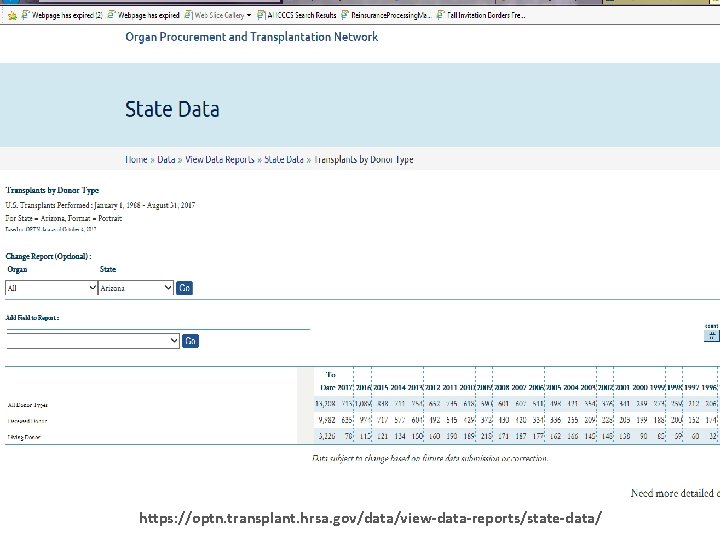720x540 pixels.
Task: Open the Organ dropdown showing All
Action: [x=51, y=288]
